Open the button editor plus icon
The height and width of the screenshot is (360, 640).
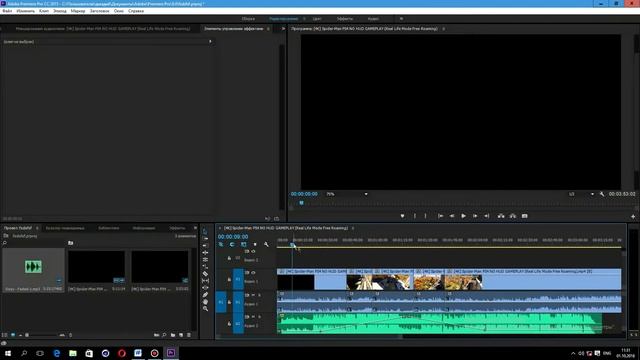tap(633, 217)
